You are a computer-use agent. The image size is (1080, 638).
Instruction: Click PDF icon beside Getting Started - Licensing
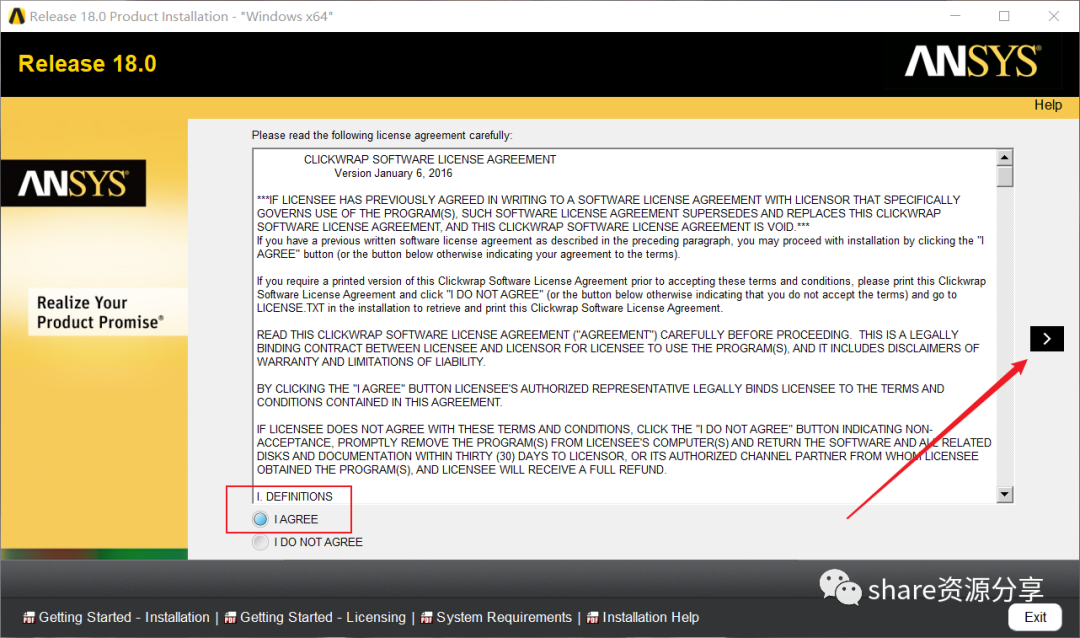click(x=230, y=618)
